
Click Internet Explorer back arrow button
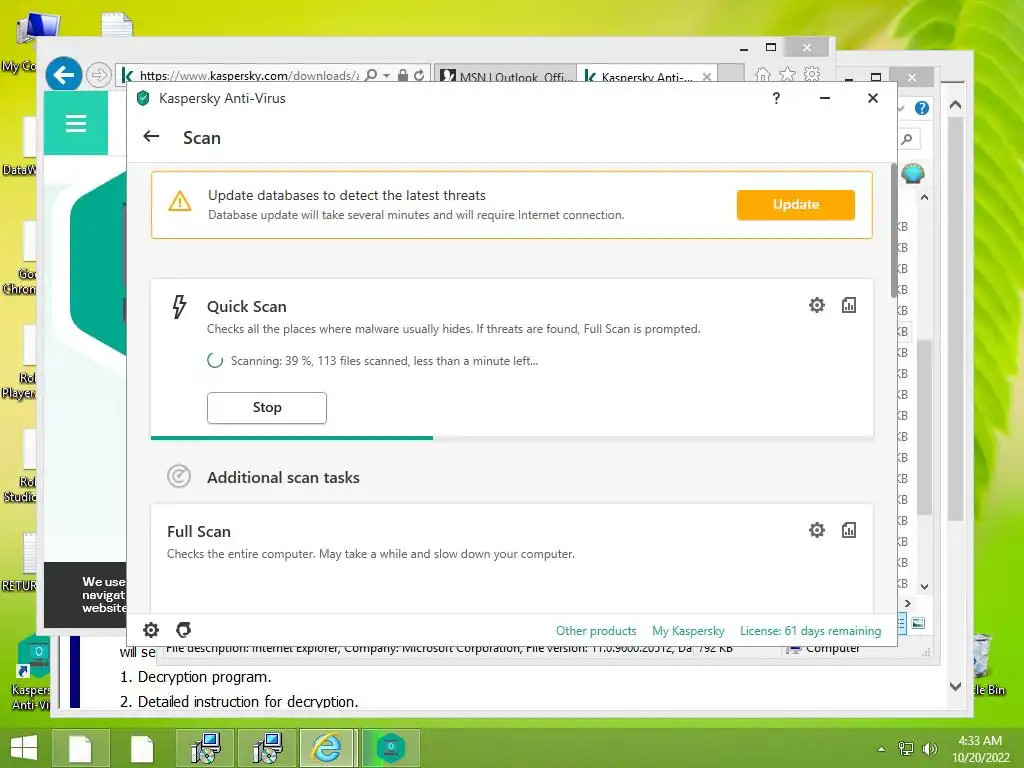tap(63, 75)
